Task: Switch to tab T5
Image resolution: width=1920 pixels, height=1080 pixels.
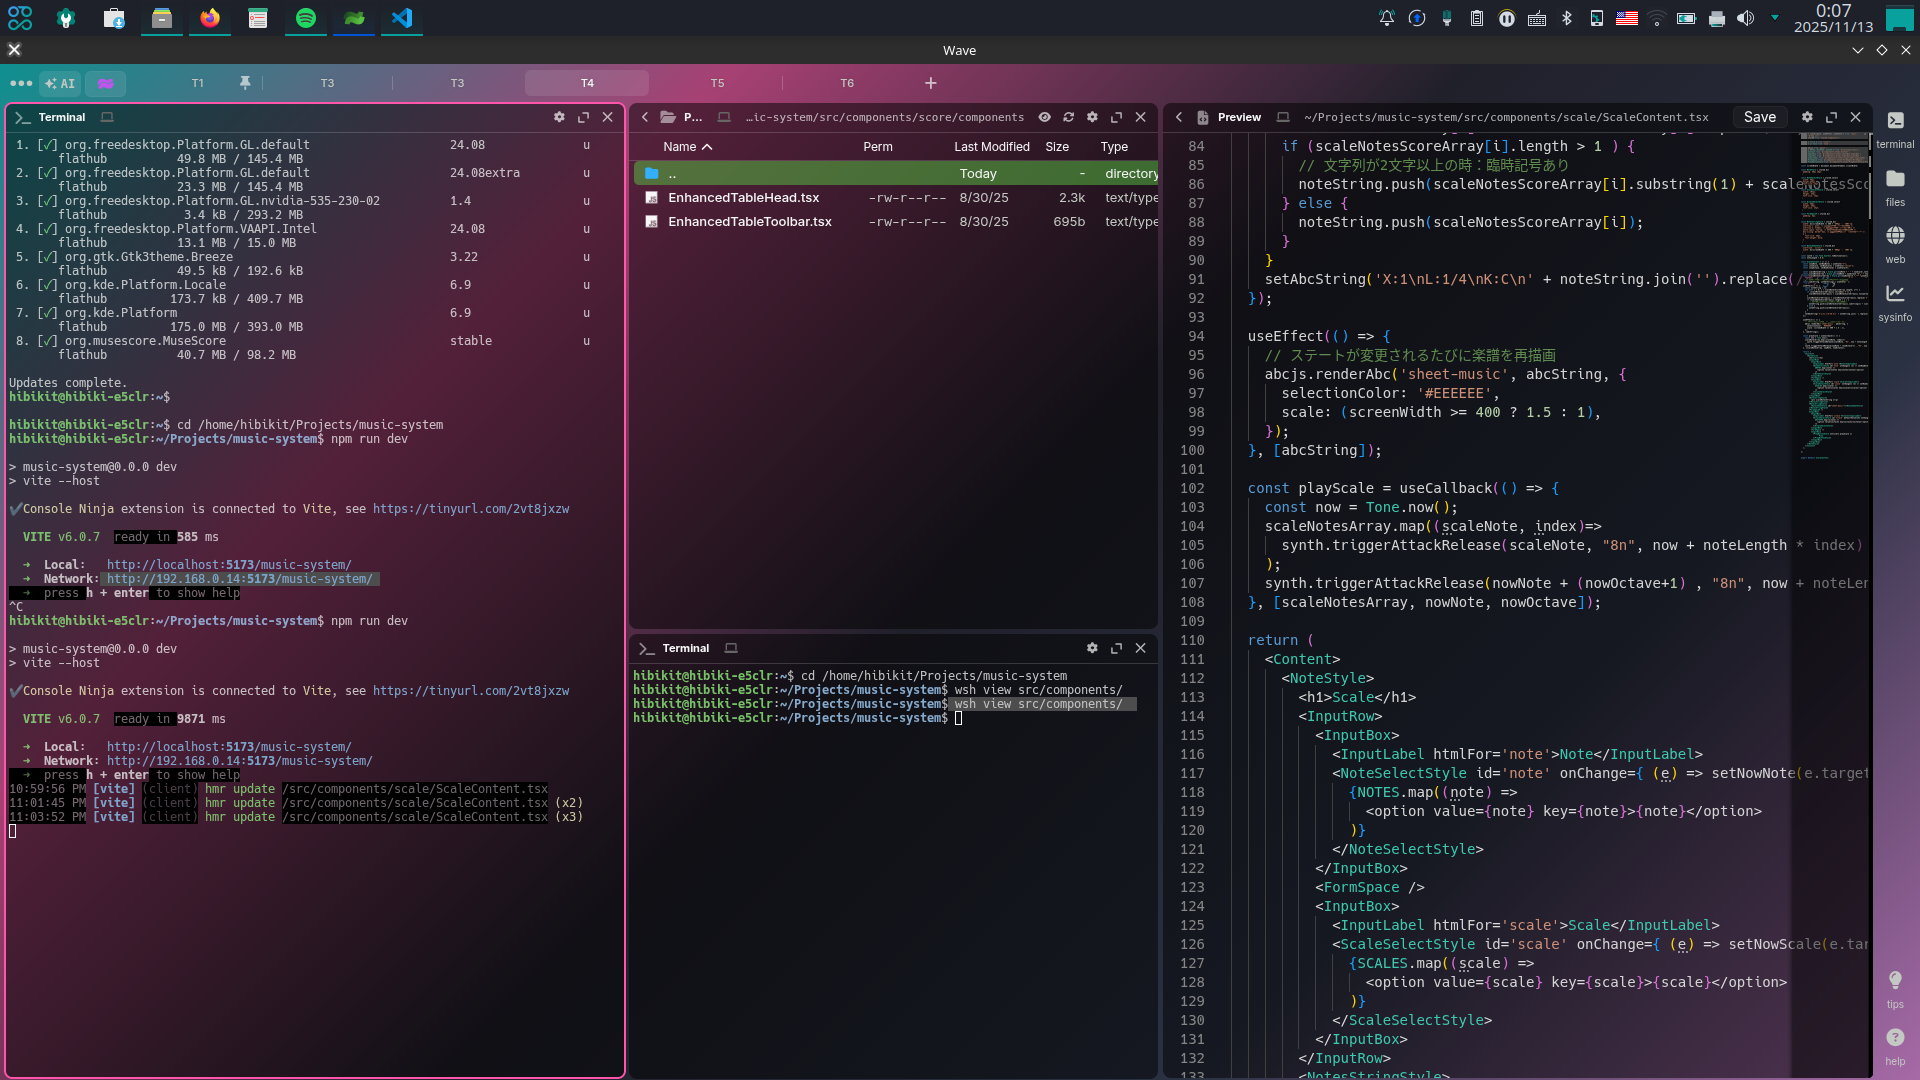Action: [717, 83]
